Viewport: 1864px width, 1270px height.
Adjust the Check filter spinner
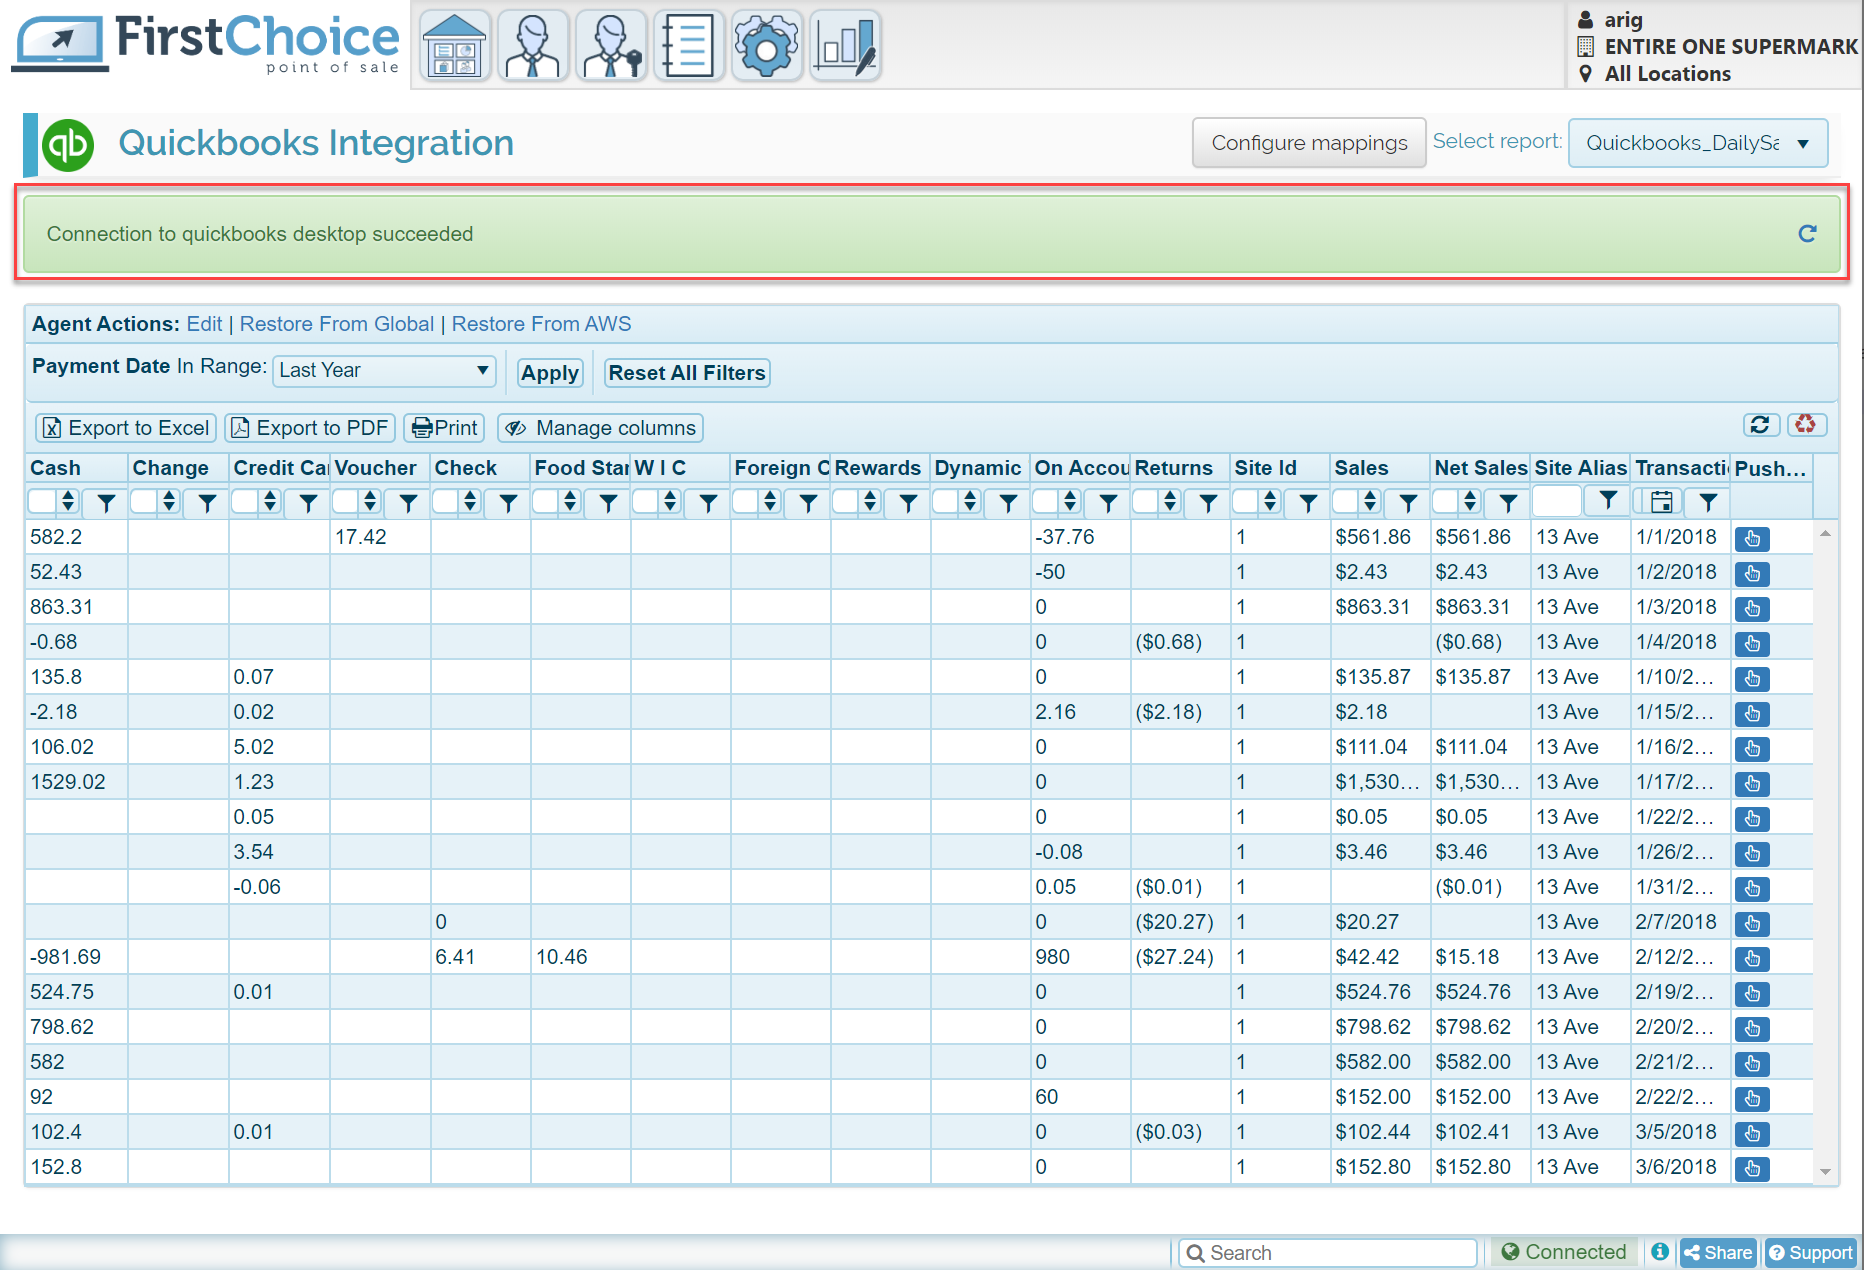click(470, 501)
